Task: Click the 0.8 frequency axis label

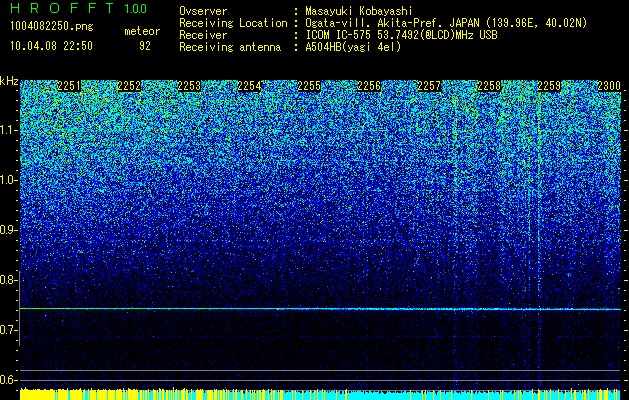Action: [7, 280]
